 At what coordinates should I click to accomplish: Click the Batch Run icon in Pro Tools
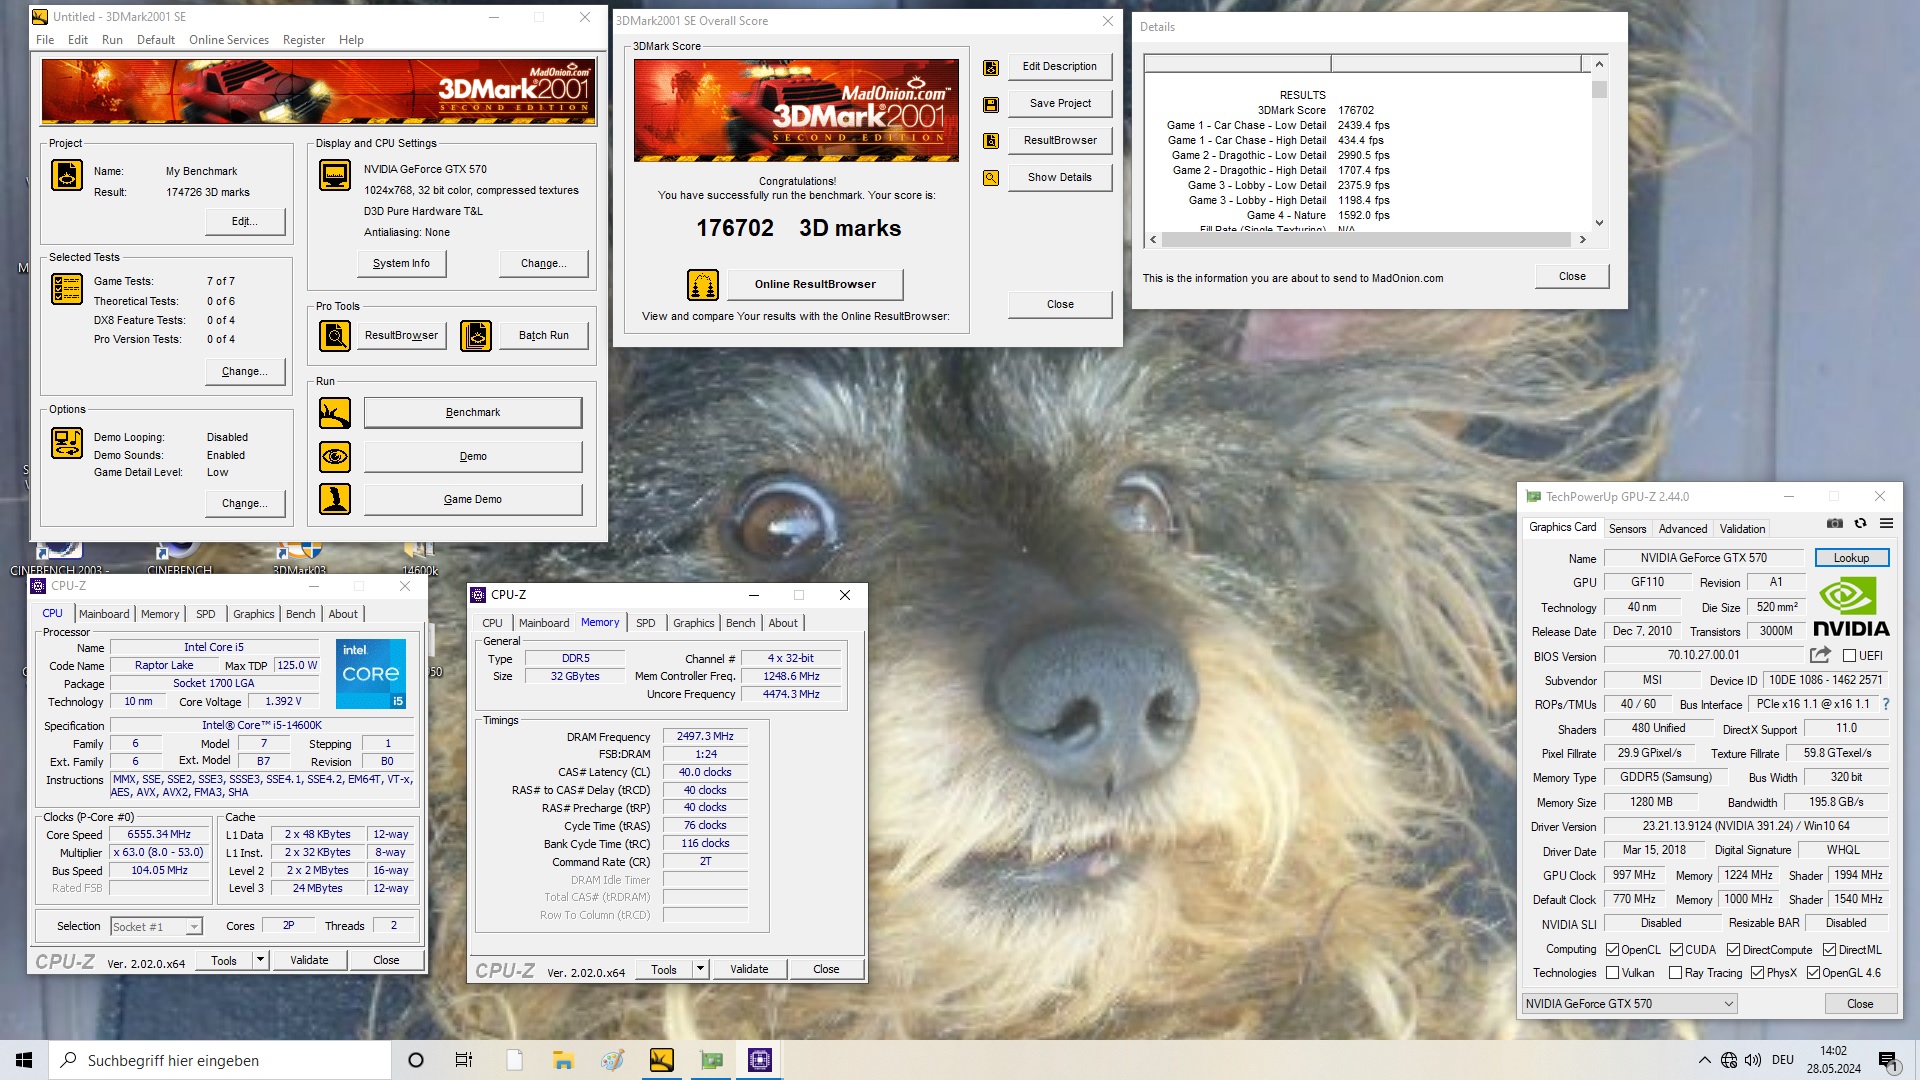[x=476, y=336]
